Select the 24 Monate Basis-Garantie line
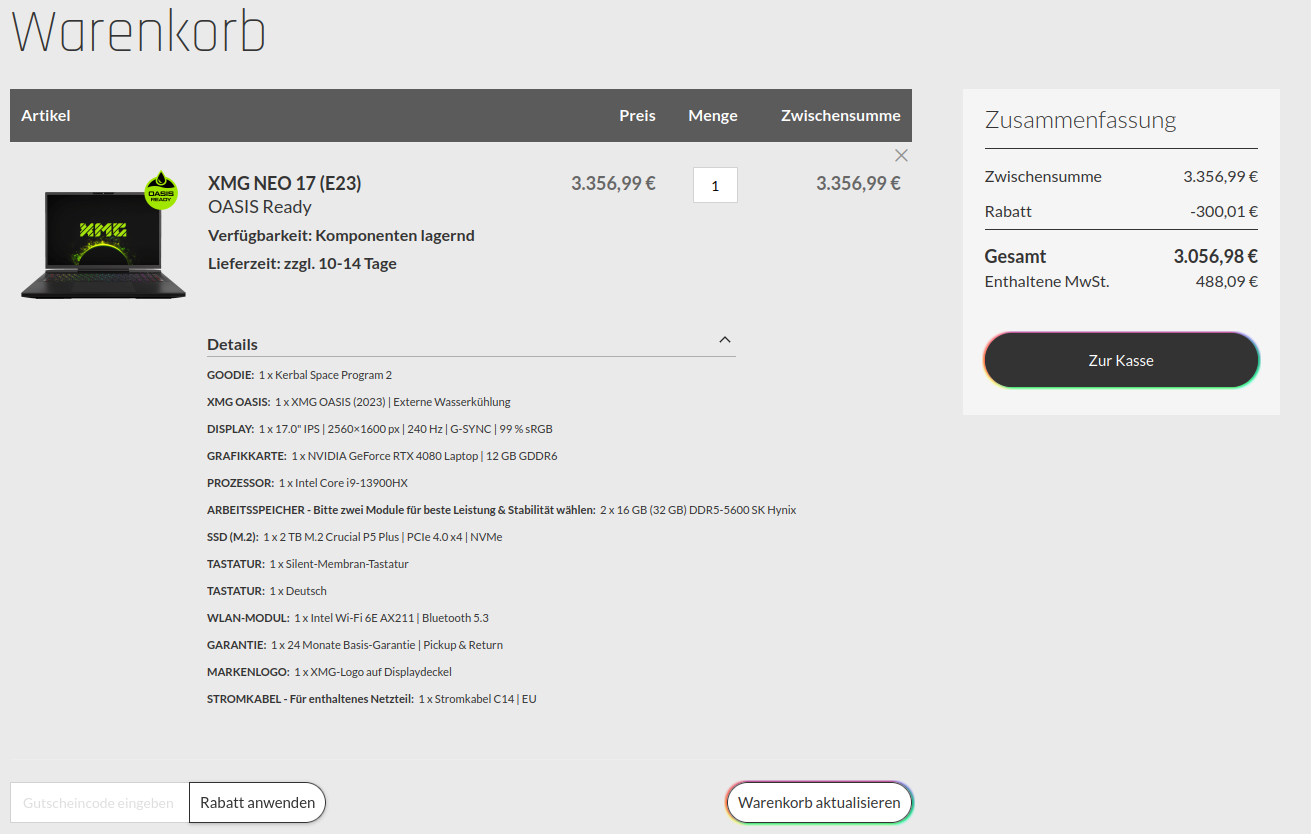Viewport: 1311px width, 834px height. [x=355, y=645]
